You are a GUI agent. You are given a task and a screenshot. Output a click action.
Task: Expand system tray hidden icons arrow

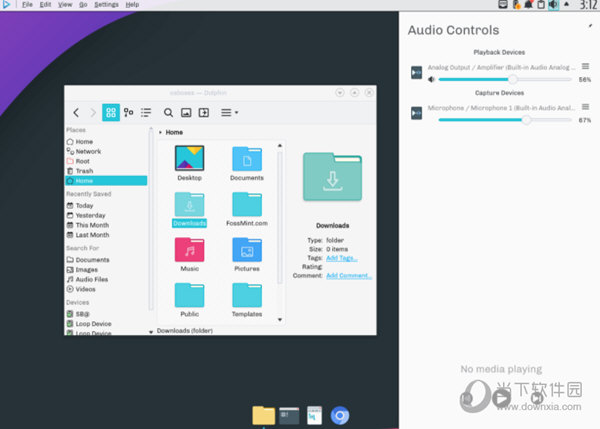pos(566,5)
